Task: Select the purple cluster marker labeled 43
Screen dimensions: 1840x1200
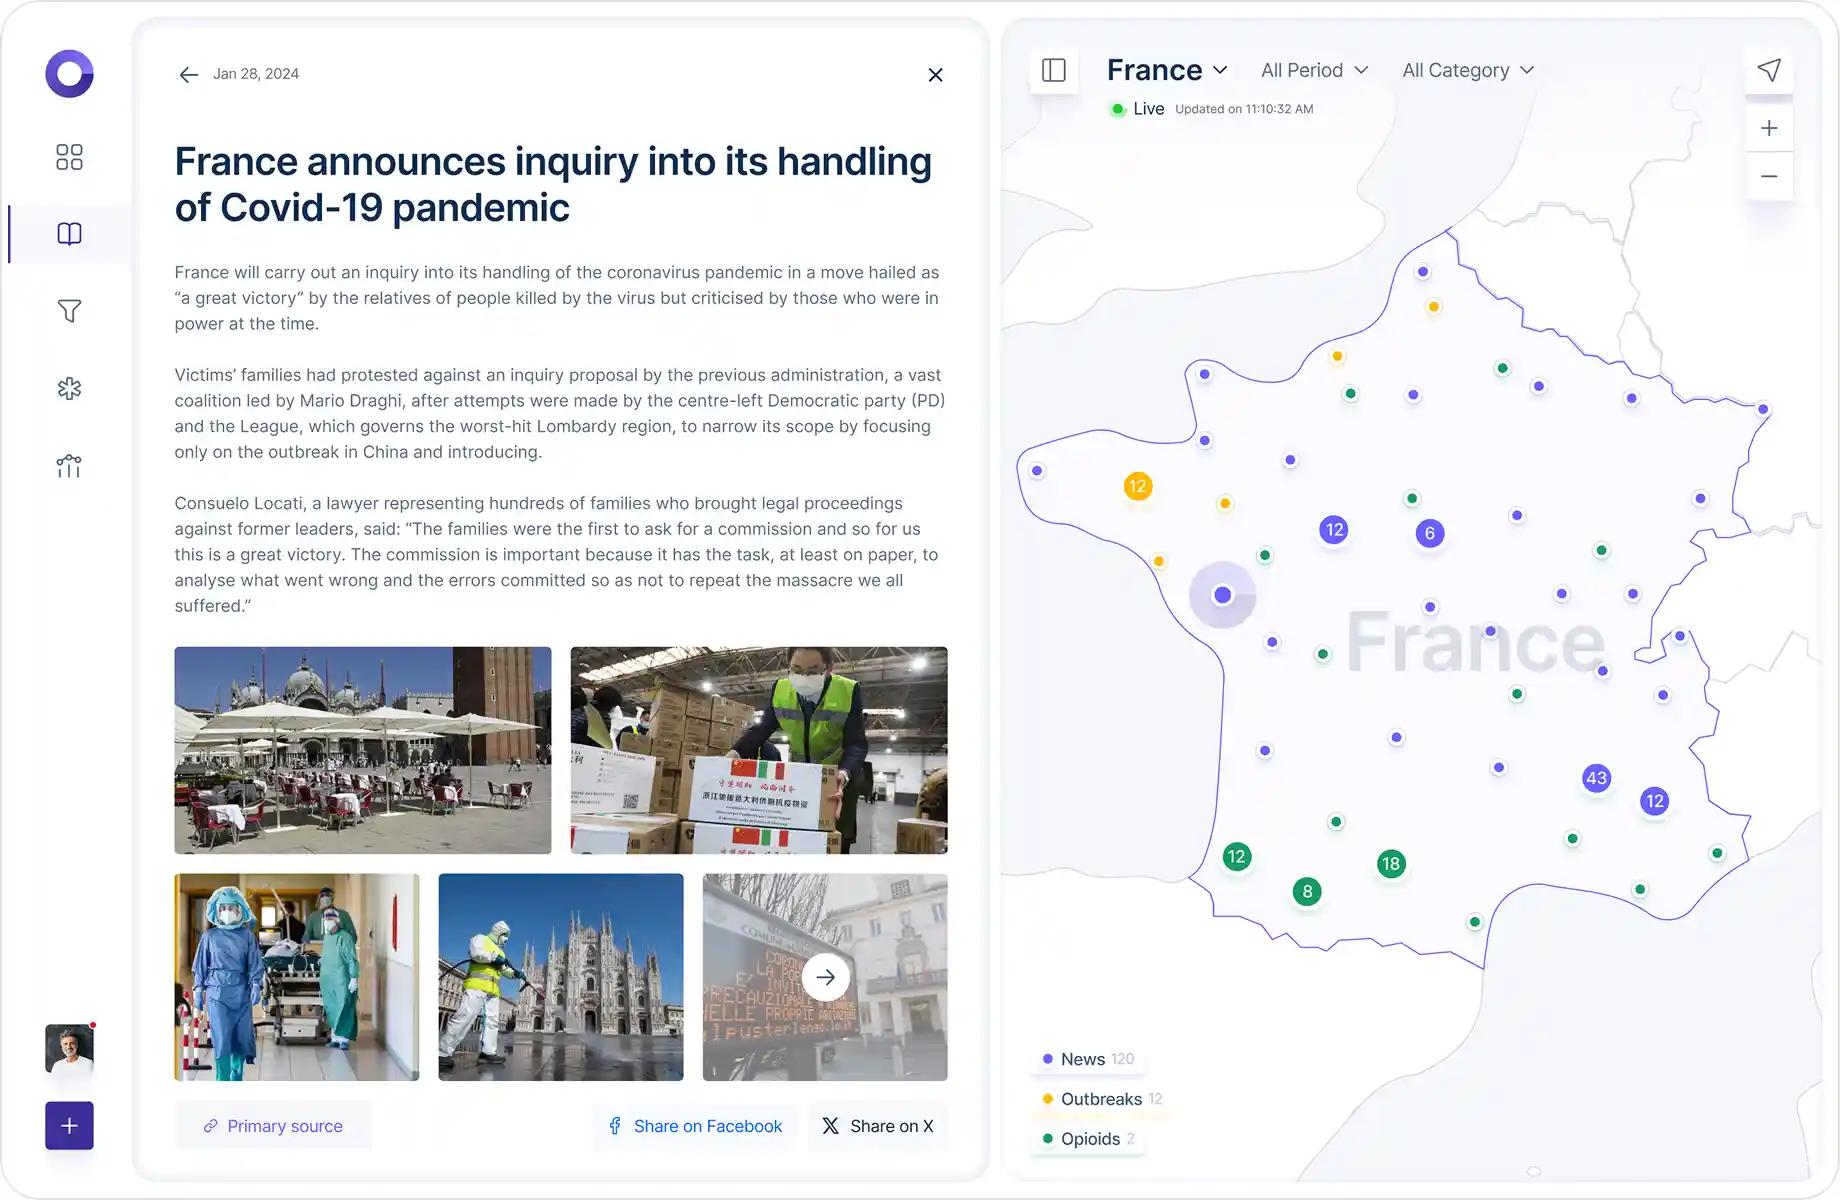Action: click(1597, 778)
